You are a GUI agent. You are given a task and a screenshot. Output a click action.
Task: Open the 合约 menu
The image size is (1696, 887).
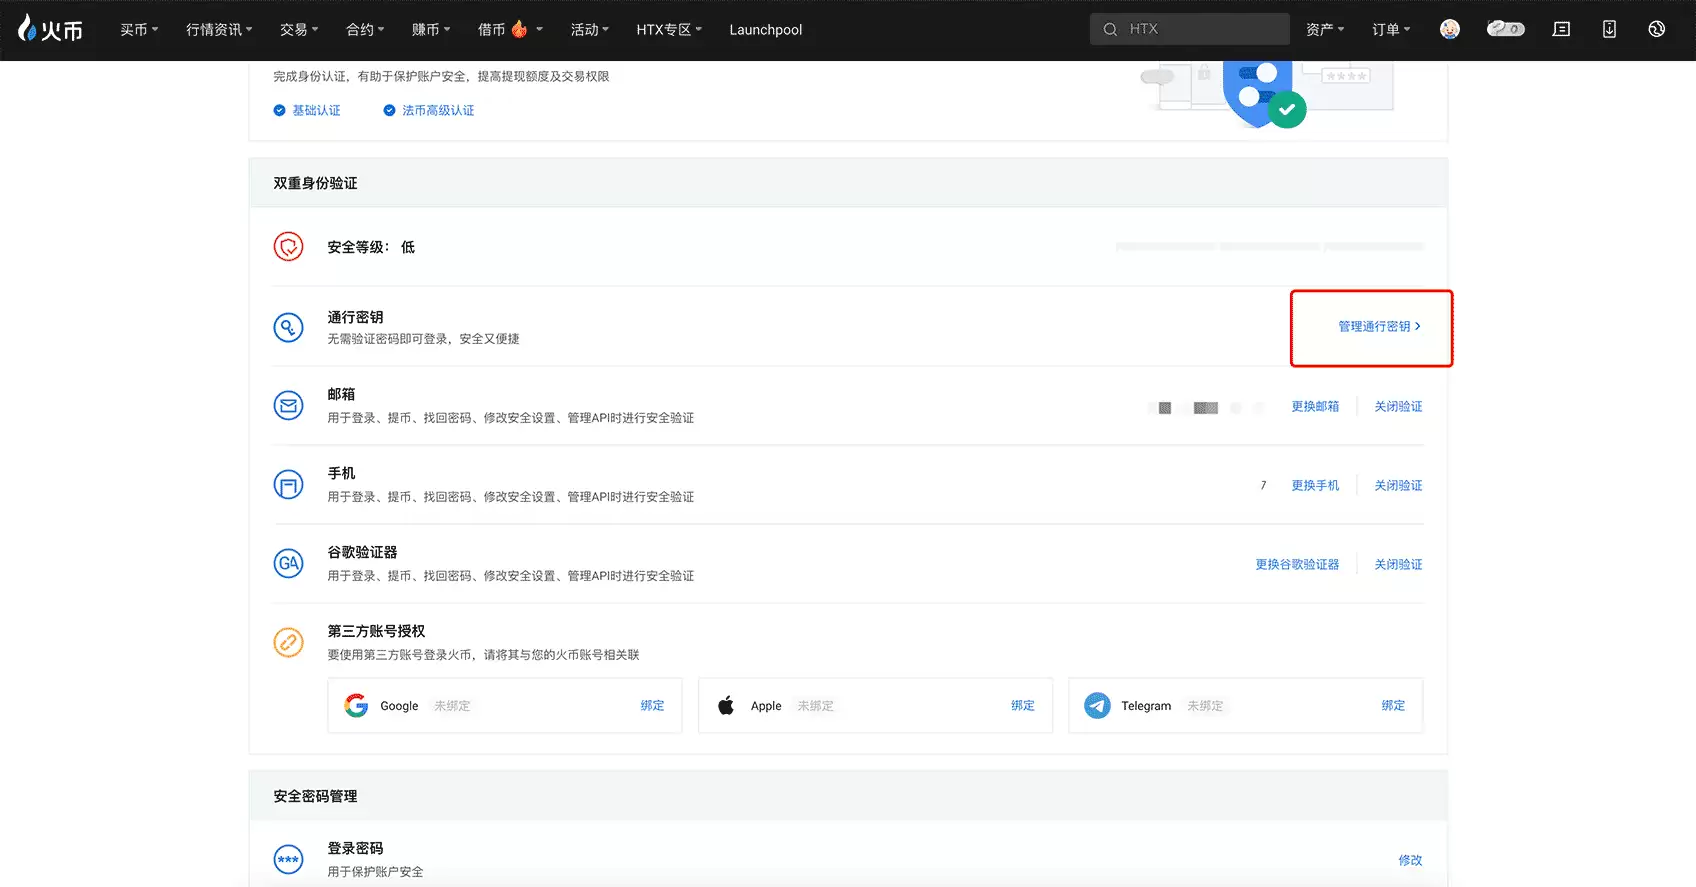point(365,30)
